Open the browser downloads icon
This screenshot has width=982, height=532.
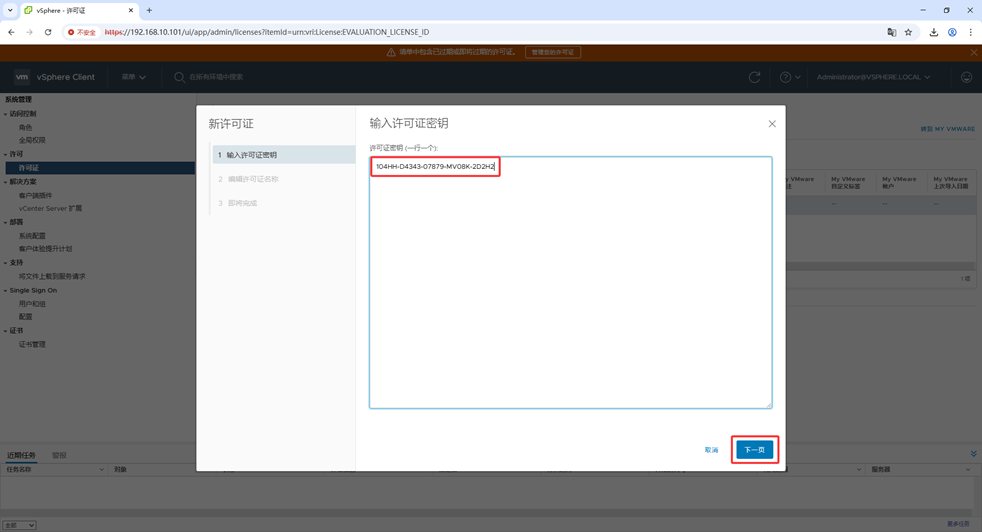tap(933, 32)
